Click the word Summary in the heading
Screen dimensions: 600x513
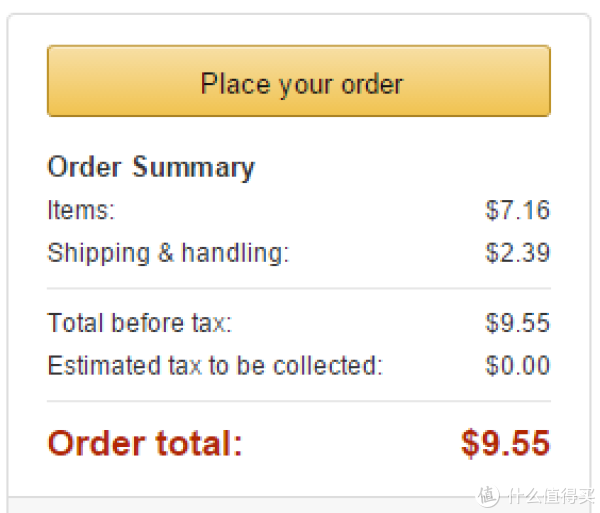tap(193, 168)
